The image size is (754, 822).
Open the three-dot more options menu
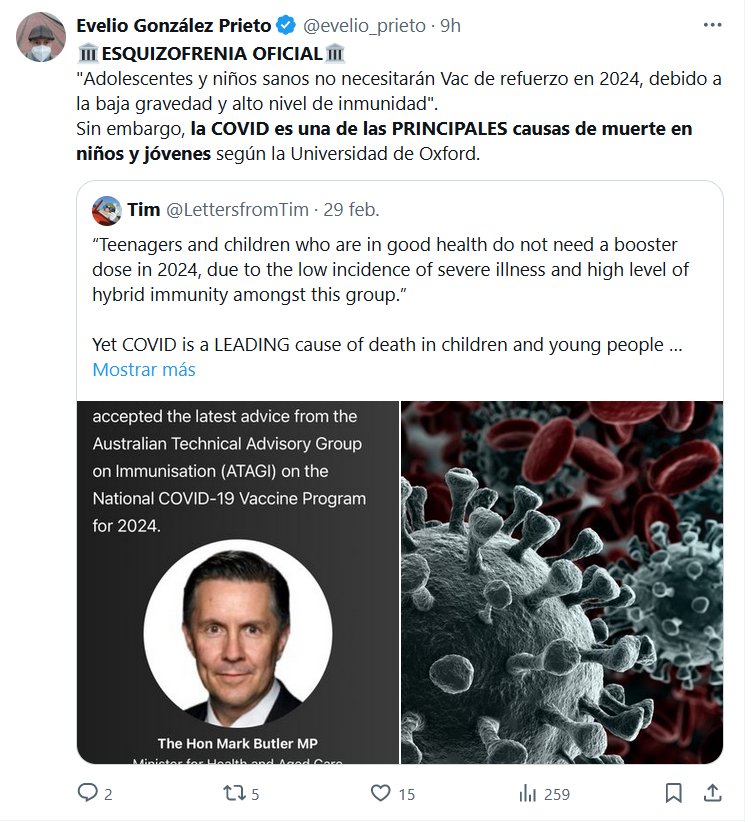tap(712, 25)
